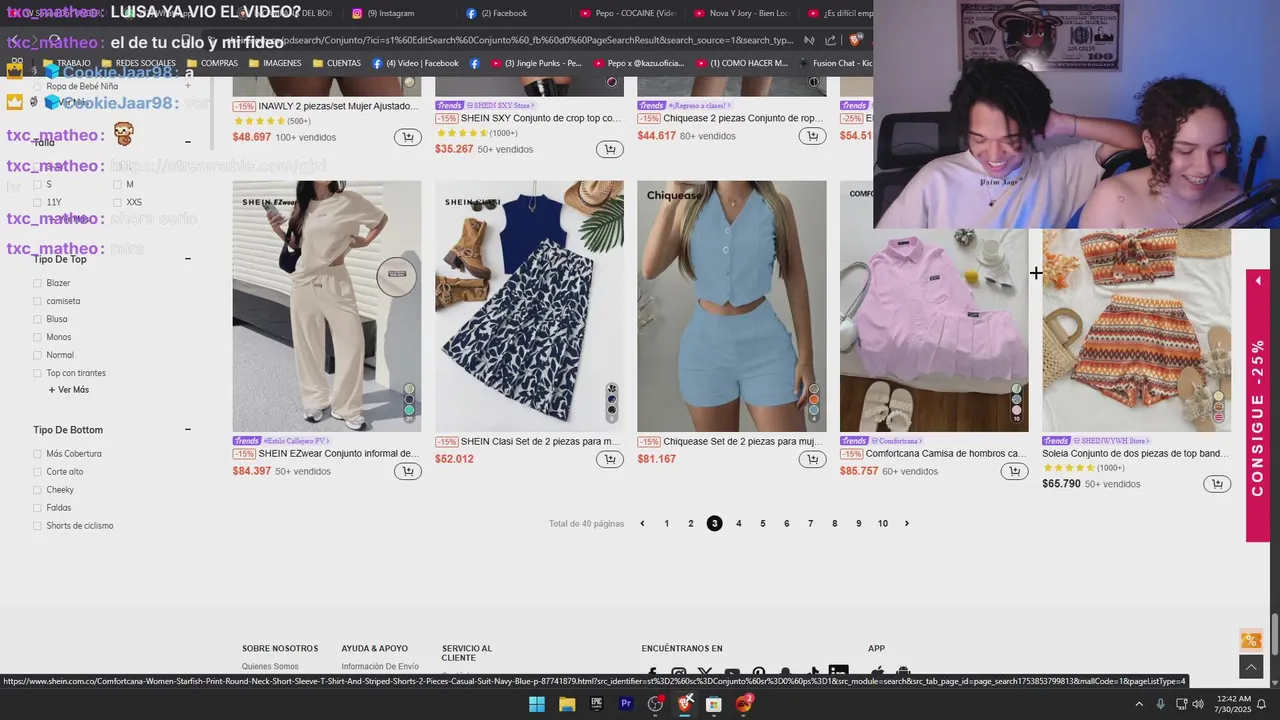Check the Monos filter

pos(38,337)
